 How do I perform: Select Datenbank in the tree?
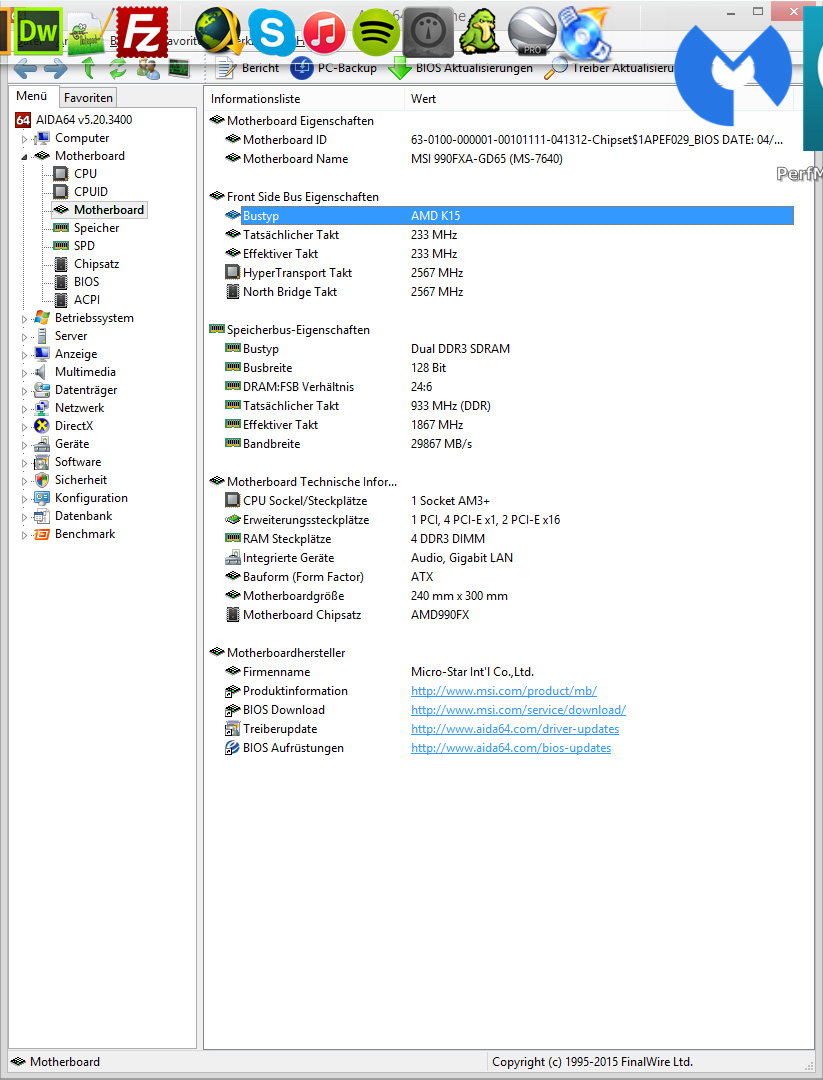83,516
